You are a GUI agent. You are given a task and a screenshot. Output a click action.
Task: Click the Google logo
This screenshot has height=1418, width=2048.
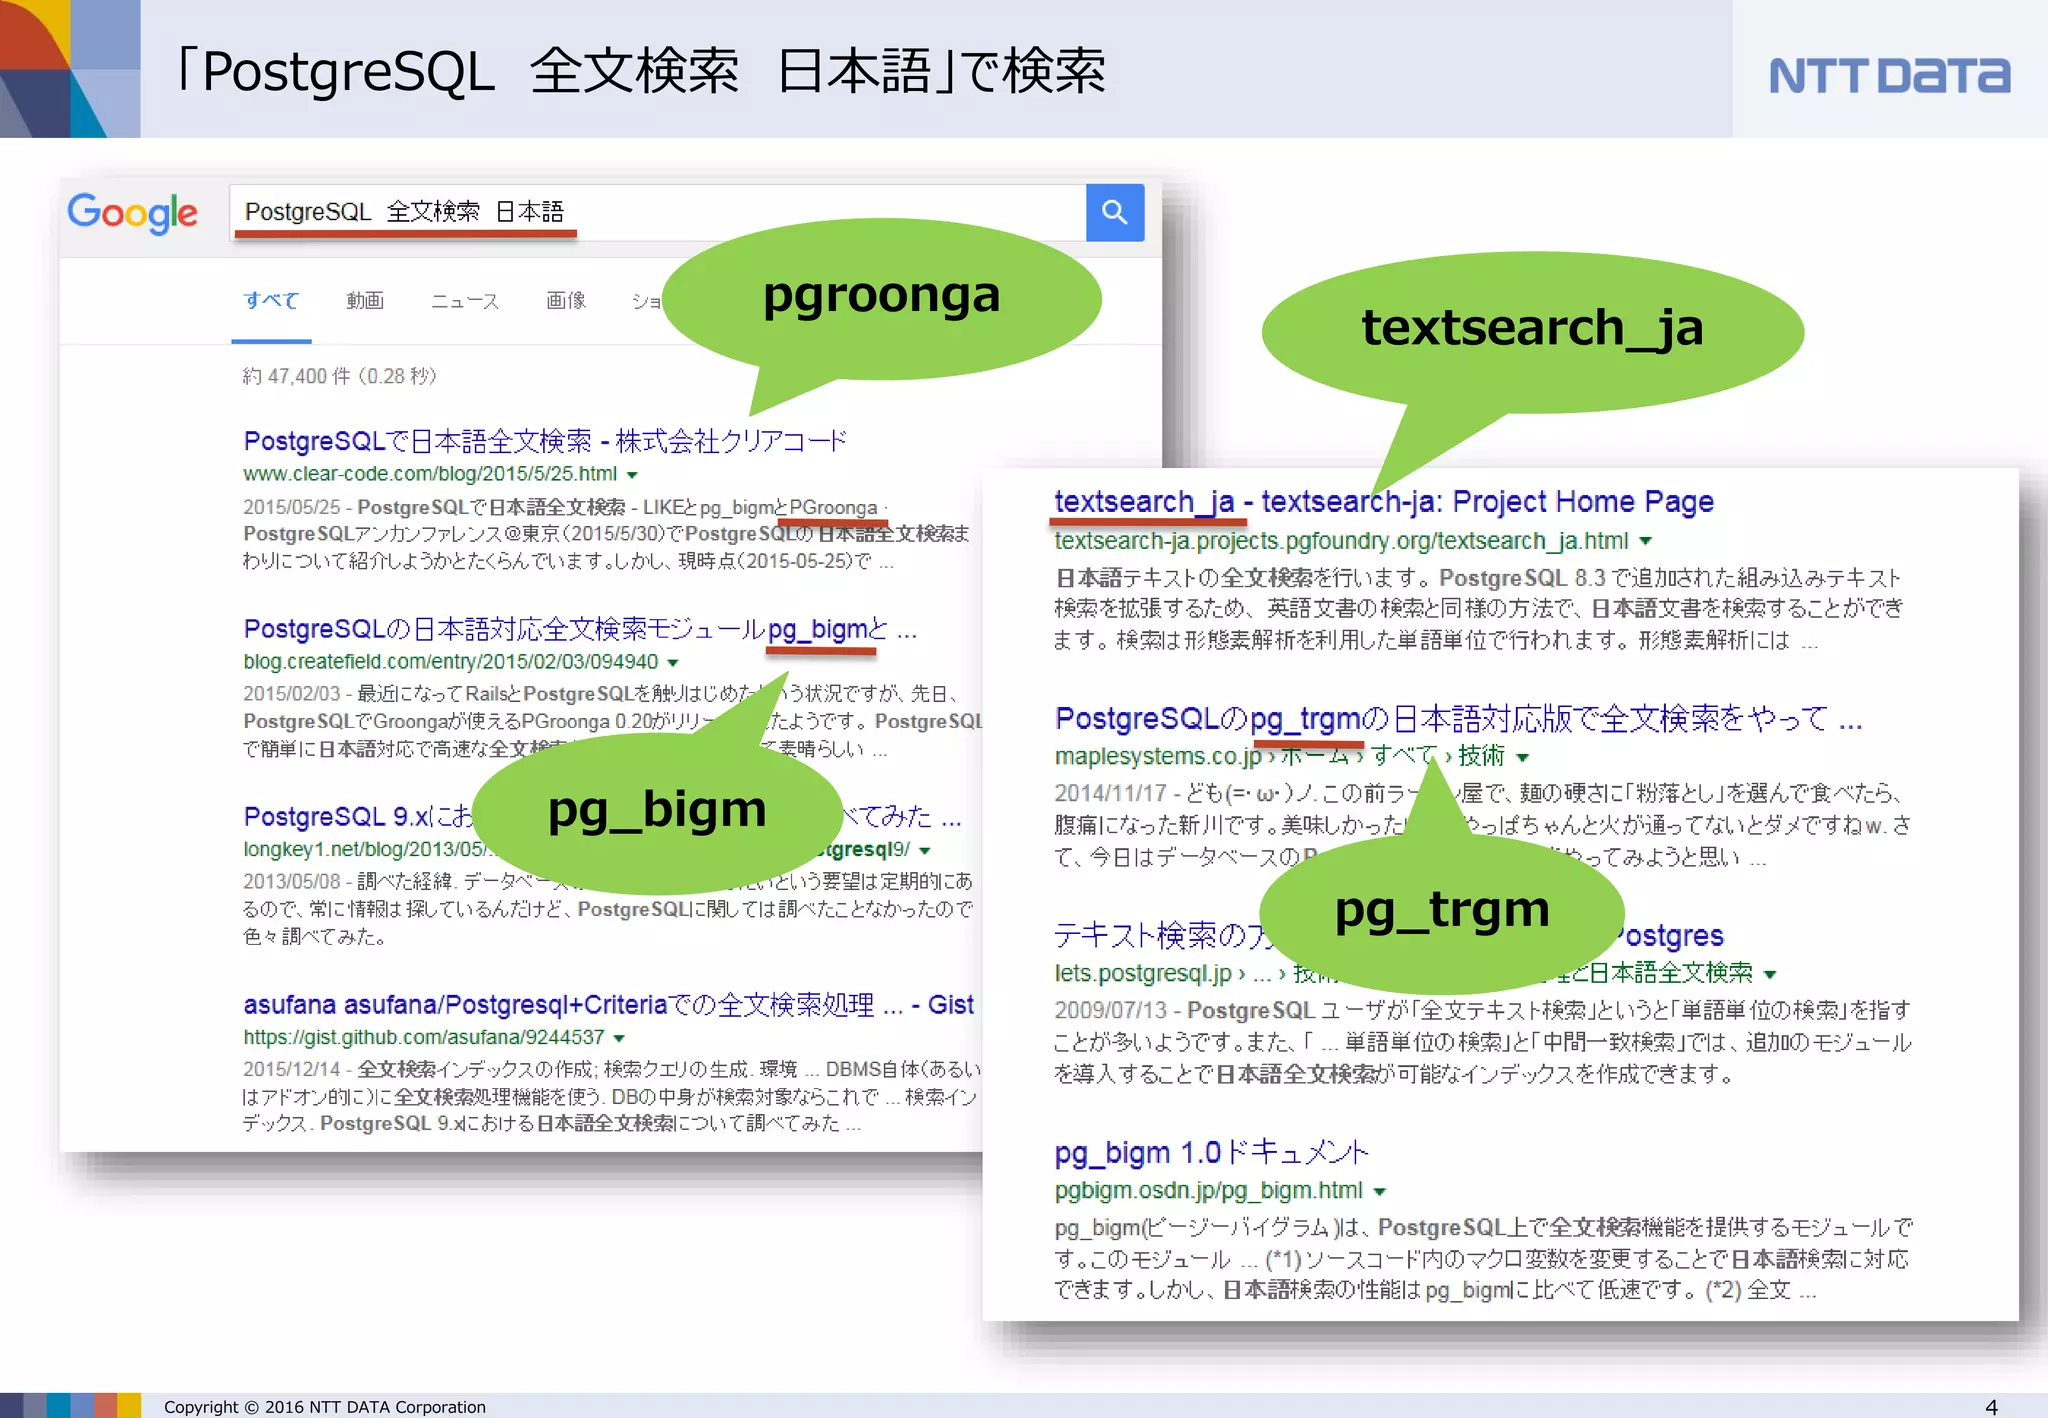pos(132,213)
